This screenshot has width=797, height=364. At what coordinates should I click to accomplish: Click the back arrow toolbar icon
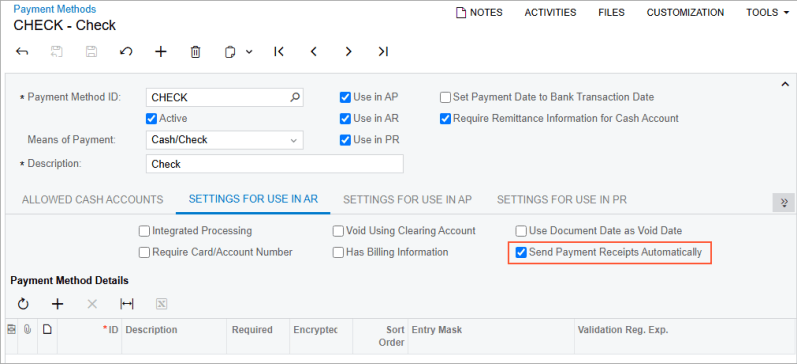pyautogui.click(x=22, y=51)
